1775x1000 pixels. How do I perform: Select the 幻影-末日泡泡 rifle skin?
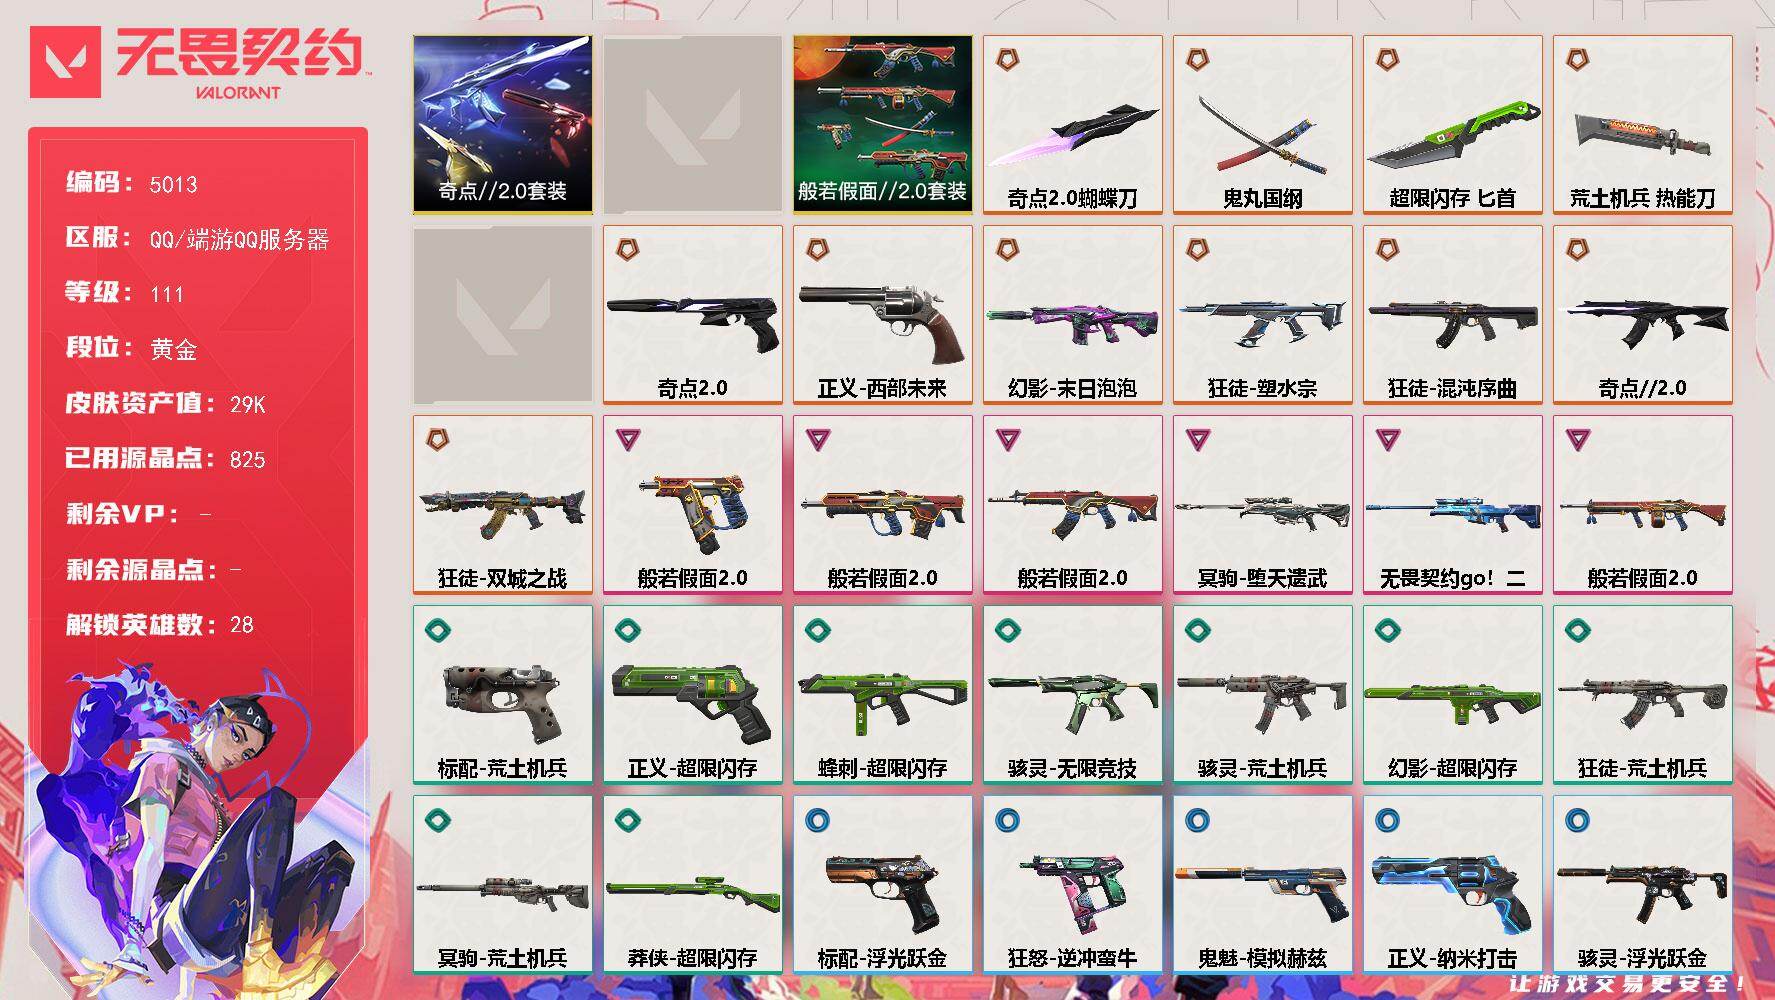[x=1072, y=315]
